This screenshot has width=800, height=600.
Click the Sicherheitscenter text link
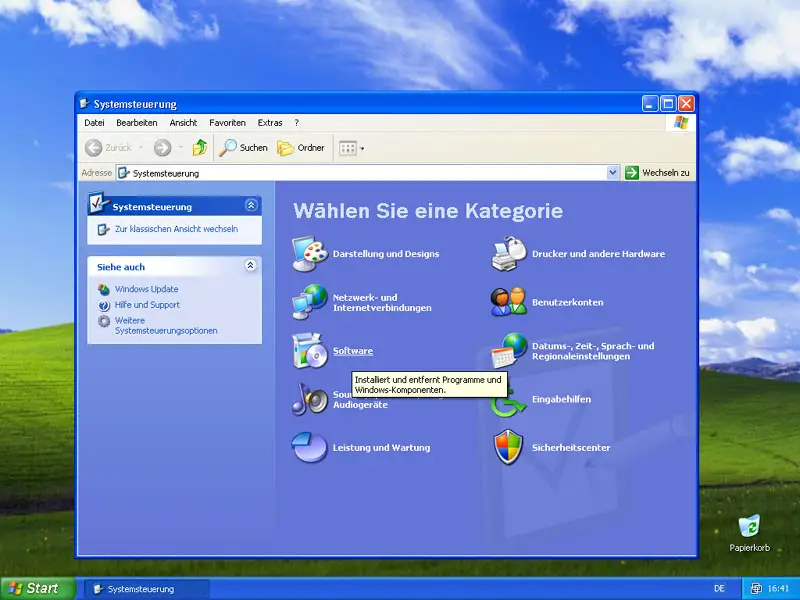pos(571,448)
